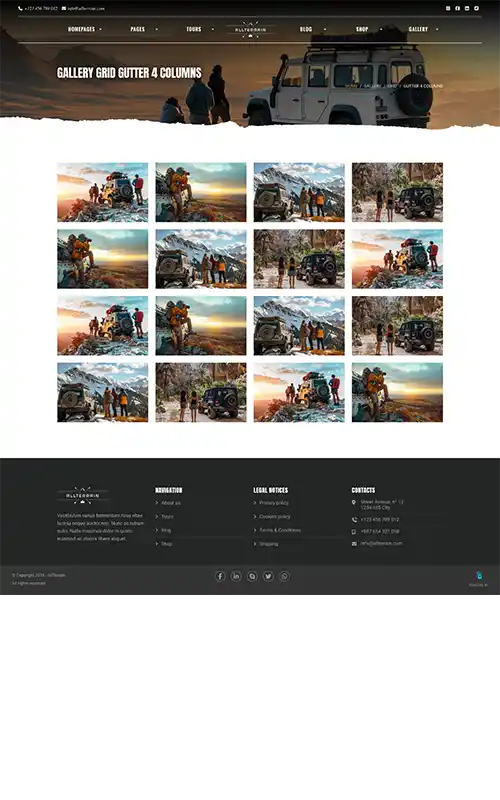Expand the Gallery menu dropdown arrow
This screenshot has height=800, width=500.
(x=437, y=29)
